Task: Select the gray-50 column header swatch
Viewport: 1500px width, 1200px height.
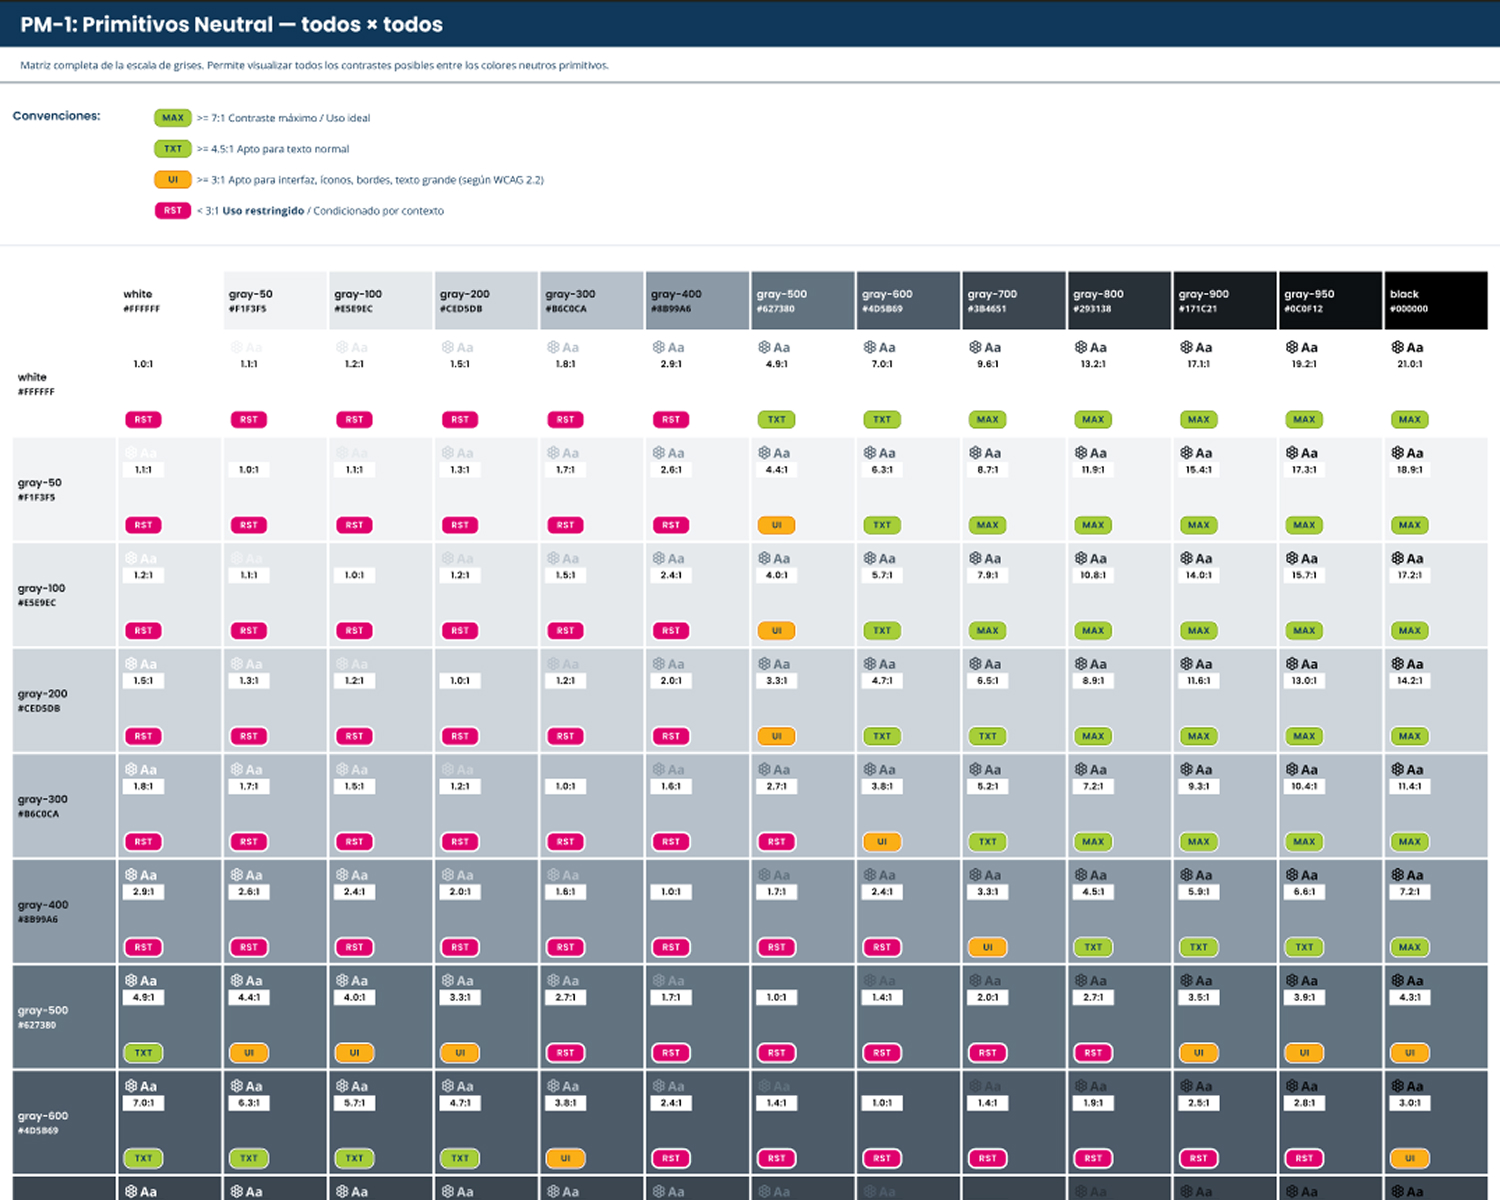Action: tap(276, 300)
